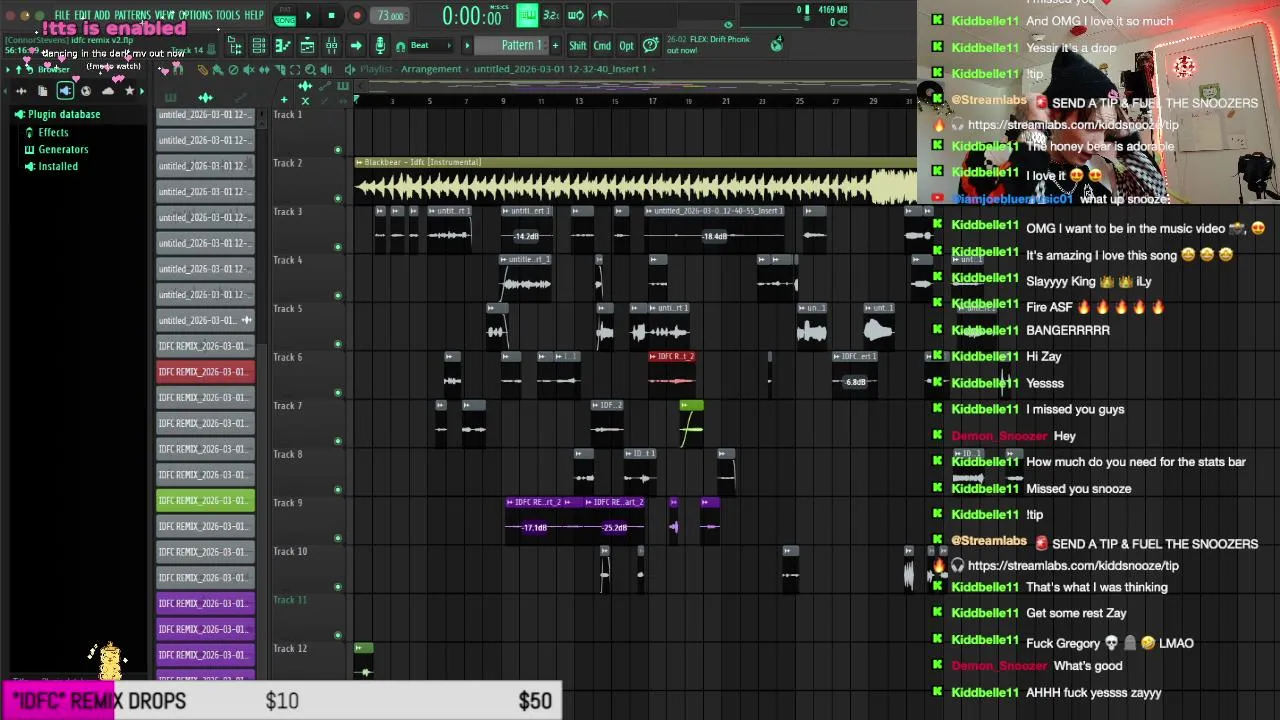1280x720 pixels.
Task: Select the Paint brush tool in playlist
Action: [x=217, y=69]
